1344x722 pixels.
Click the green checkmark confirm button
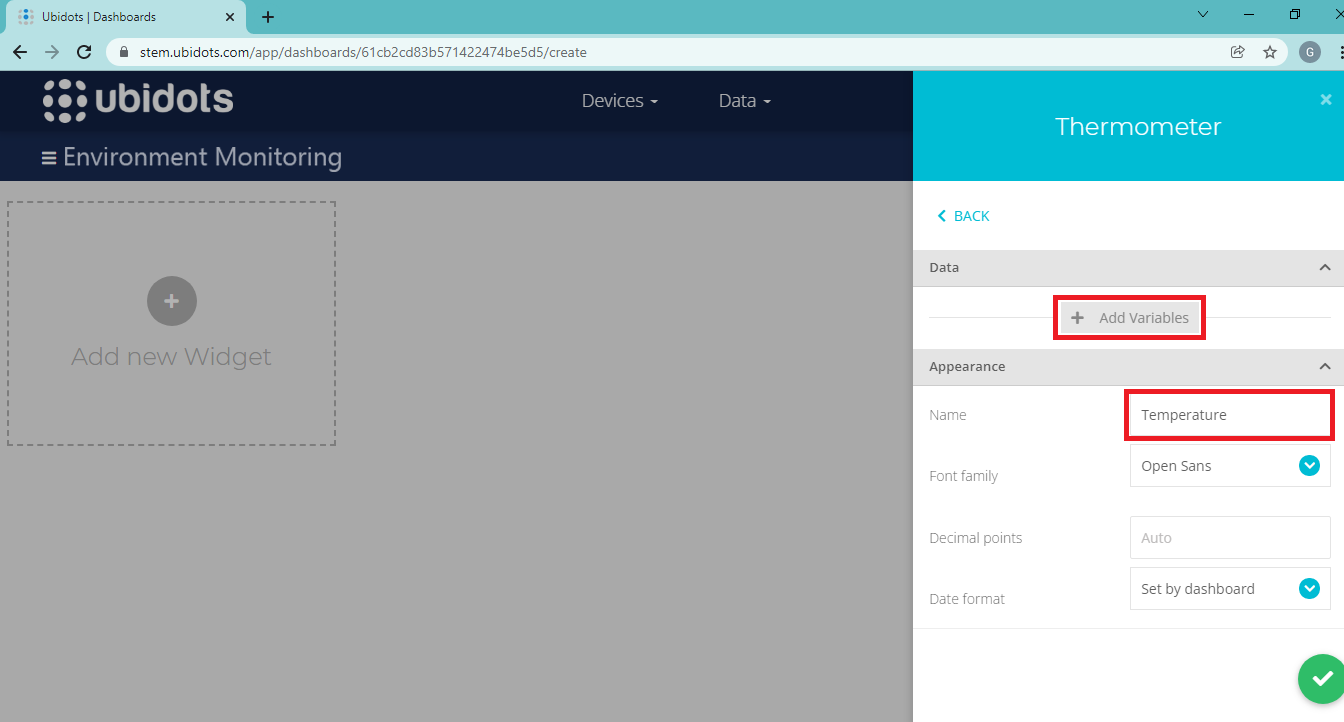point(1322,679)
